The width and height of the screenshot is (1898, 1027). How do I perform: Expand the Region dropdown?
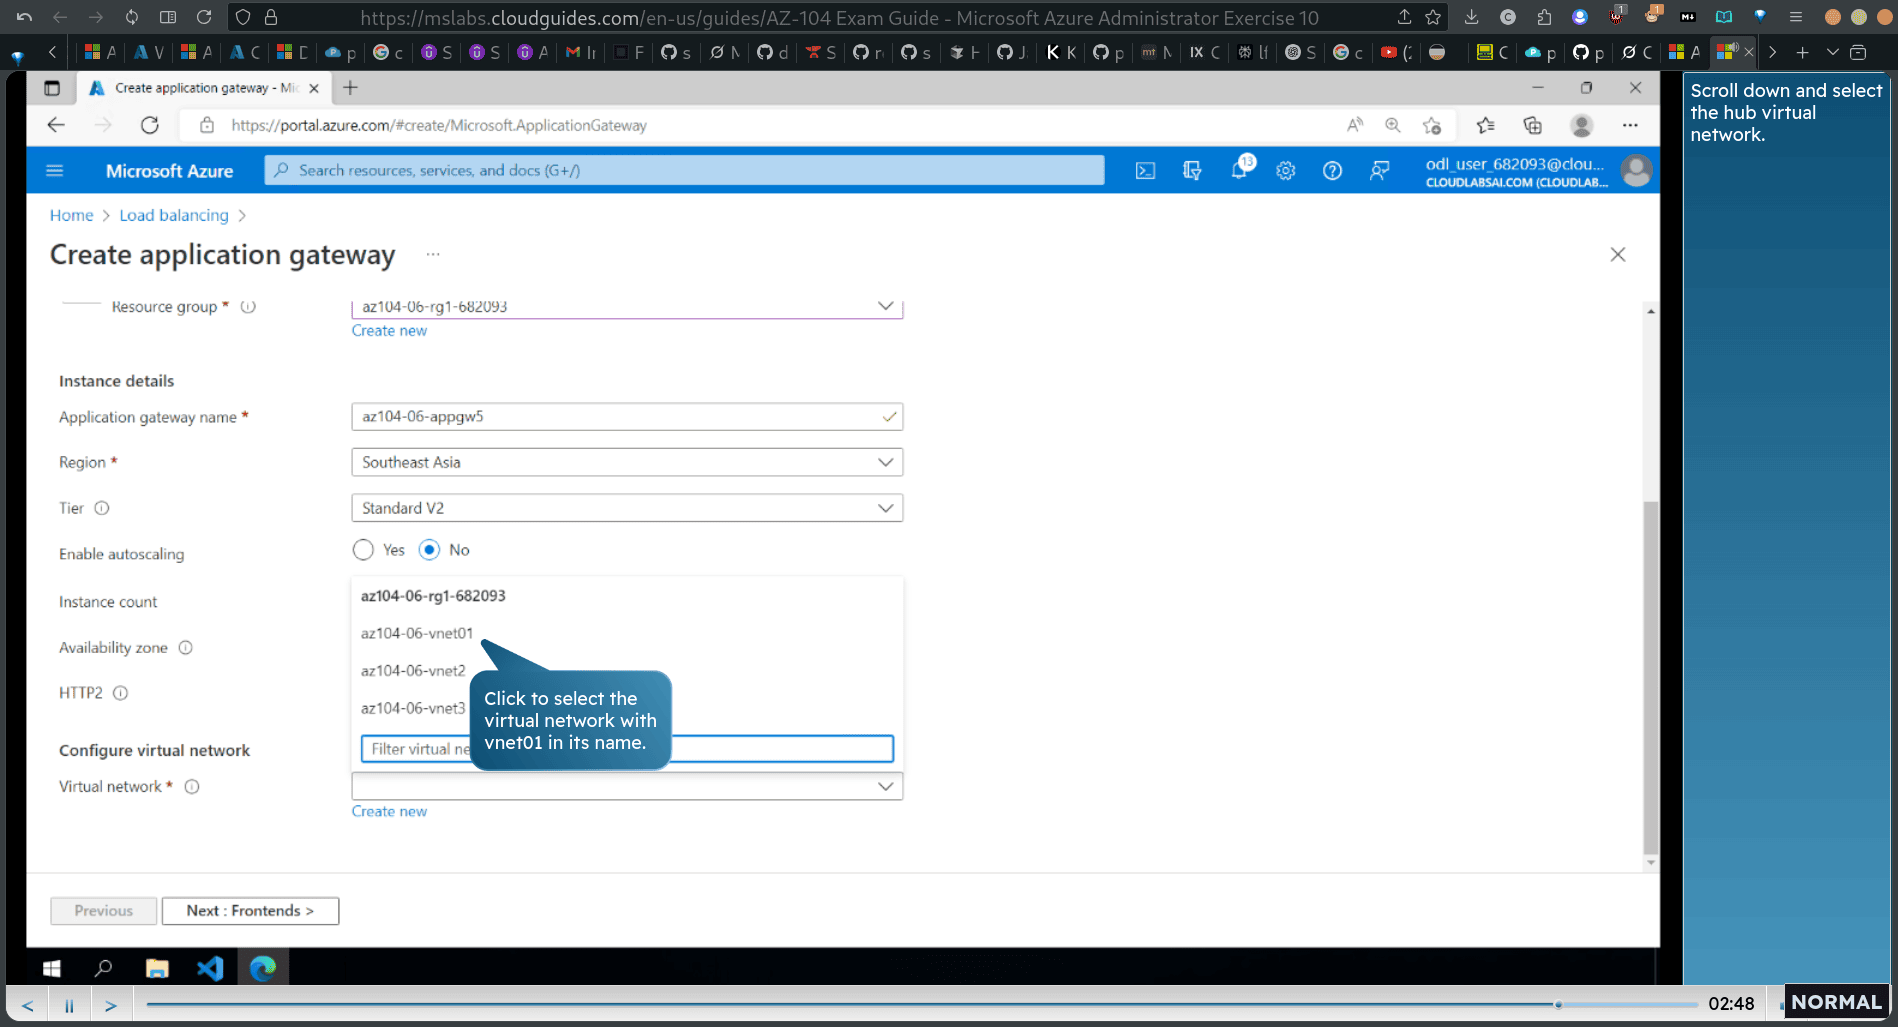(x=627, y=462)
